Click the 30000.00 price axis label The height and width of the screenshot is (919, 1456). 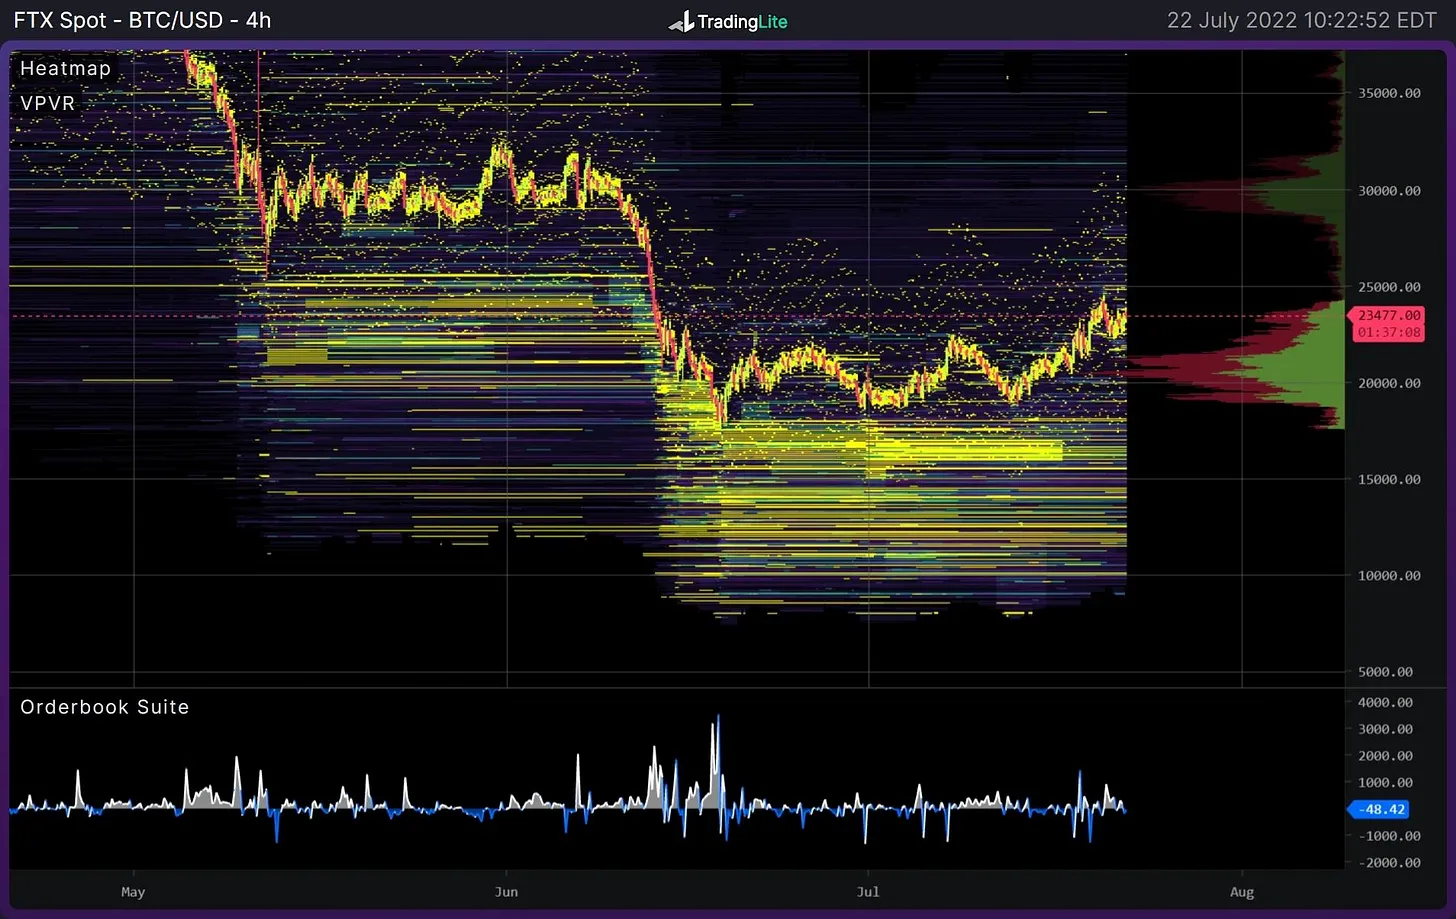coord(1389,190)
